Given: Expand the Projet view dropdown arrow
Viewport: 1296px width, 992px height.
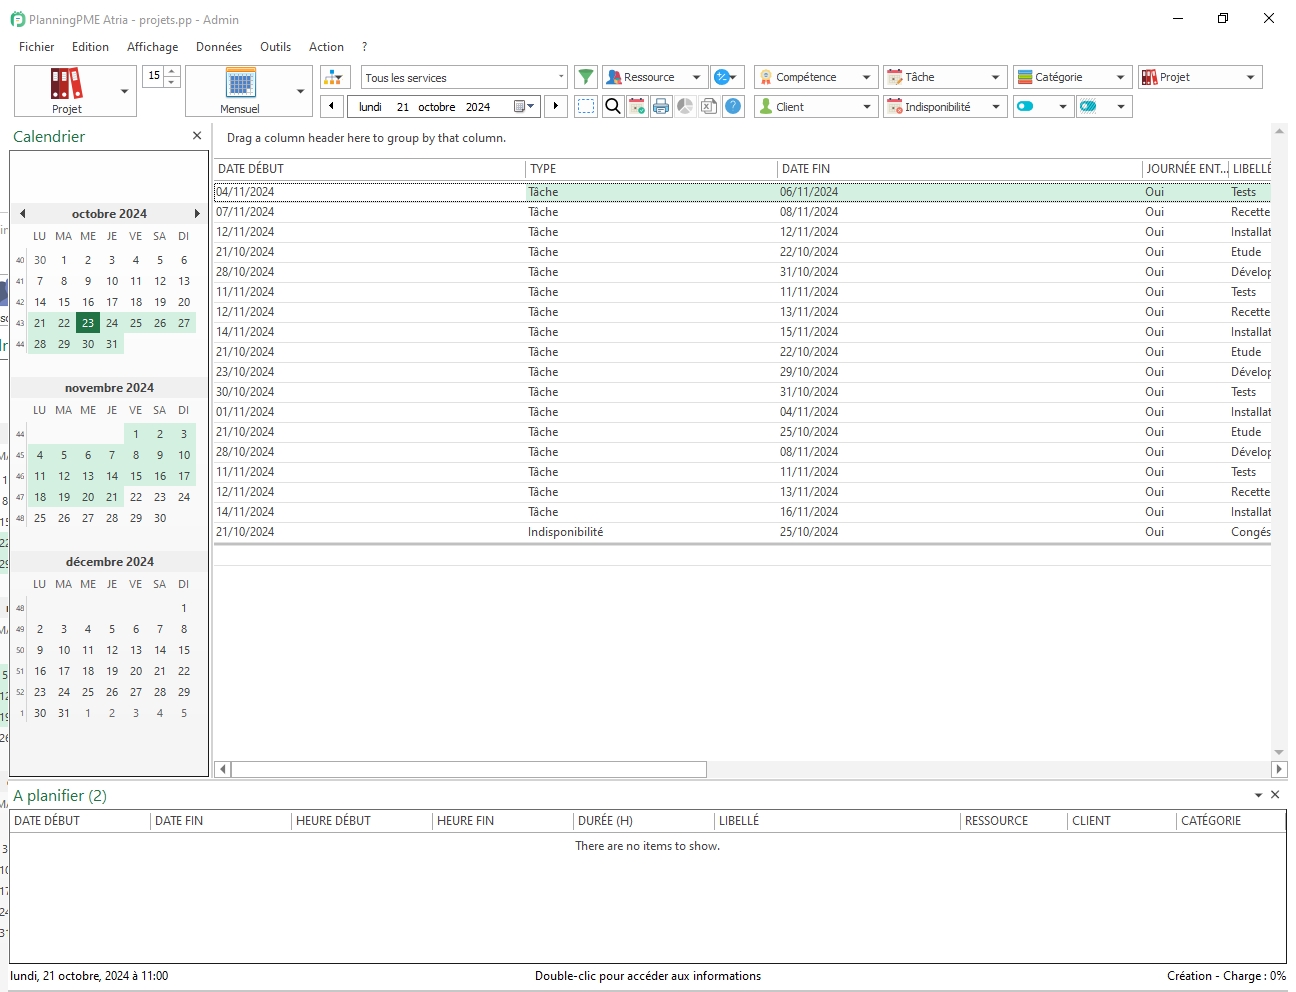Looking at the screenshot, I should click(x=125, y=91).
